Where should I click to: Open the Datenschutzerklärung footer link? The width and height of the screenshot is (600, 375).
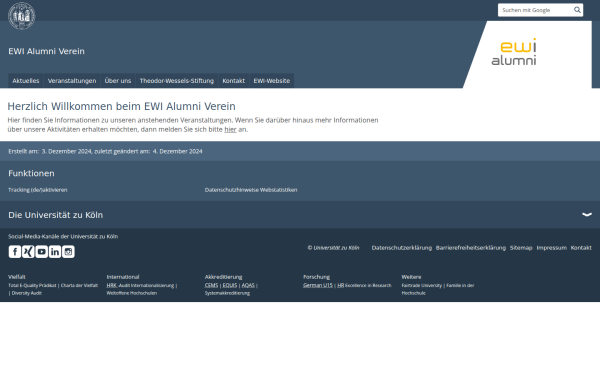click(x=402, y=248)
